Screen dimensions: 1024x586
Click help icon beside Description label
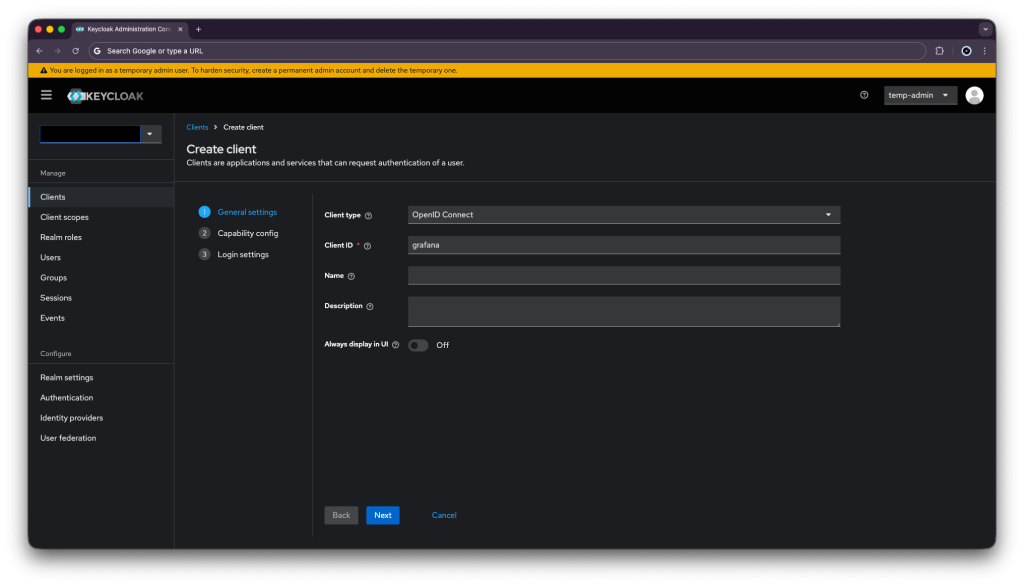coord(370,306)
